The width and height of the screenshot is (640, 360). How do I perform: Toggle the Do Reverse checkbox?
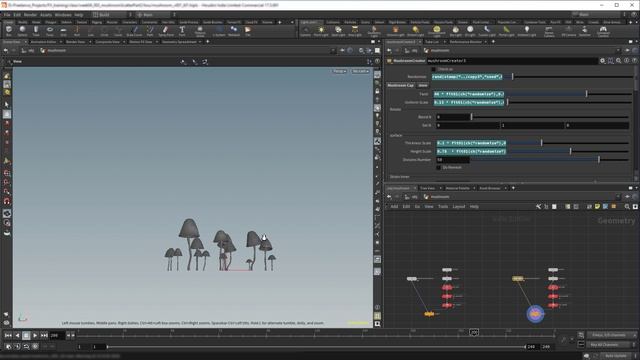[x=438, y=168]
